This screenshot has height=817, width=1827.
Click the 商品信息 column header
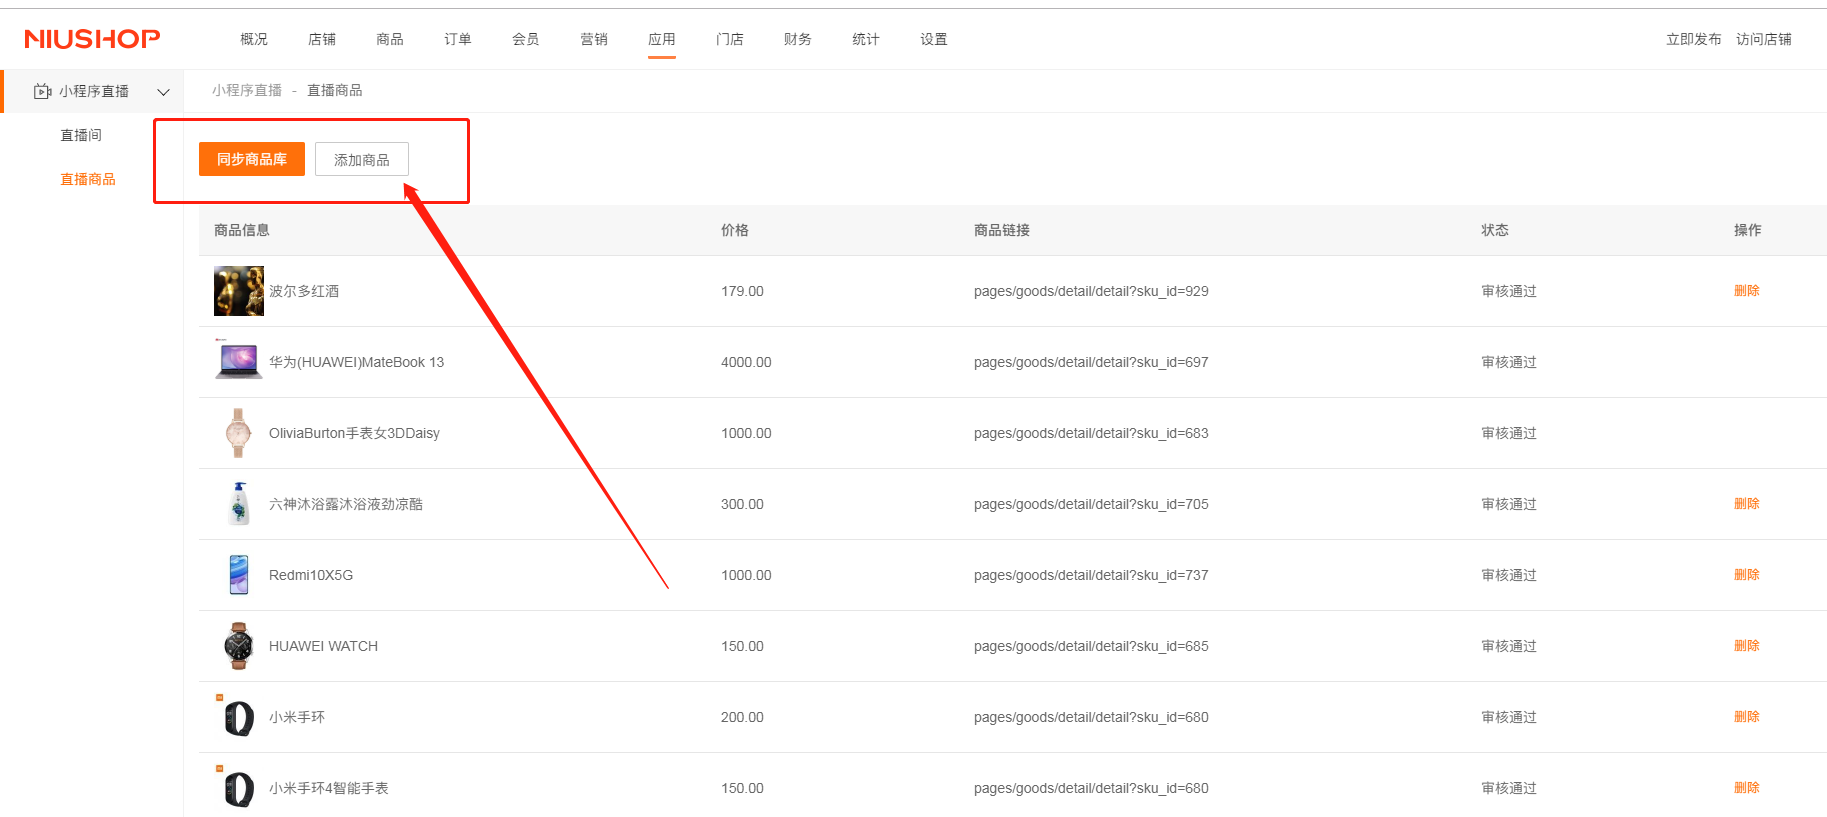[x=242, y=230]
